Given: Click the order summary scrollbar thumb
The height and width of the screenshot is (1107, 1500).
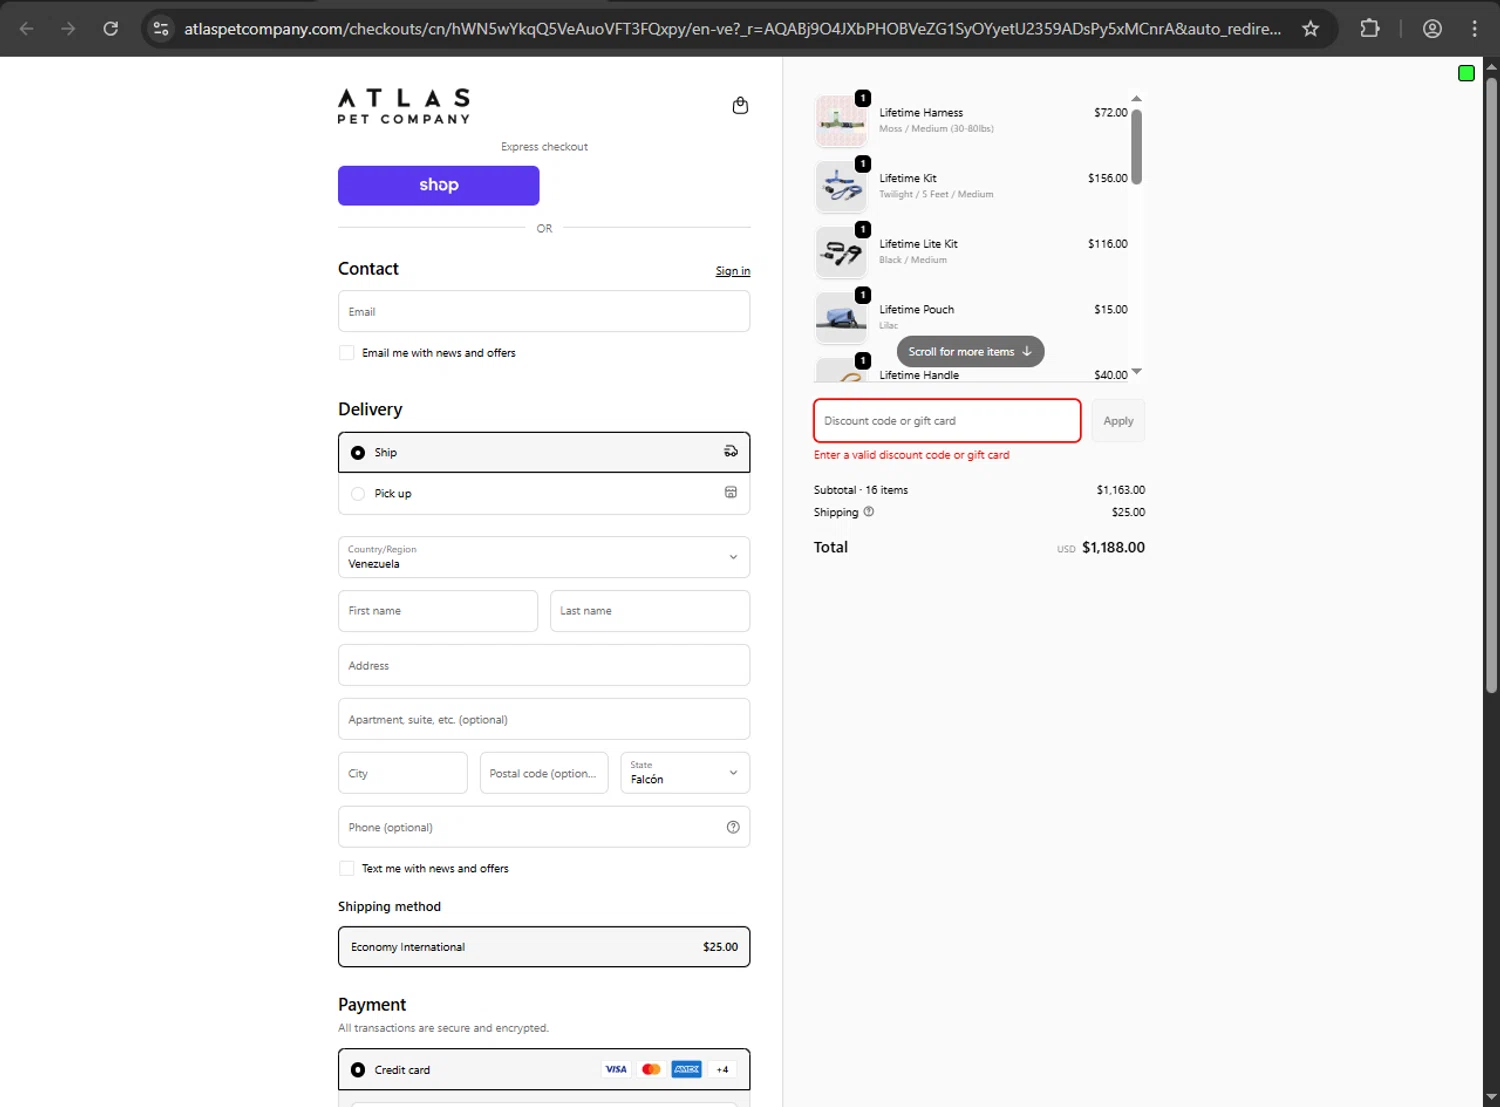Looking at the screenshot, I should [x=1136, y=146].
